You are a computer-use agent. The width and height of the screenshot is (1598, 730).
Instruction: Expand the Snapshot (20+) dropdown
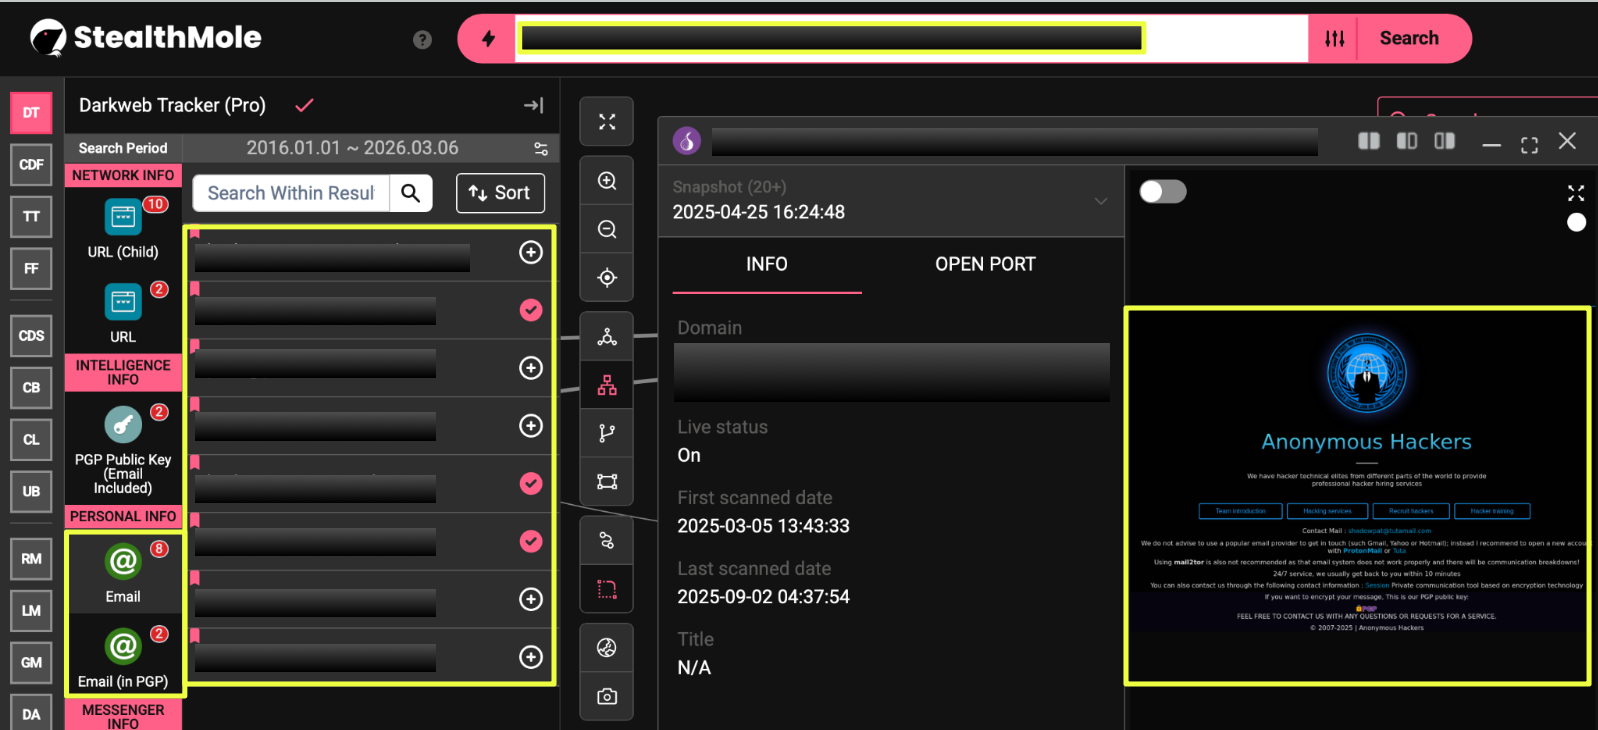[x=1100, y=201]
